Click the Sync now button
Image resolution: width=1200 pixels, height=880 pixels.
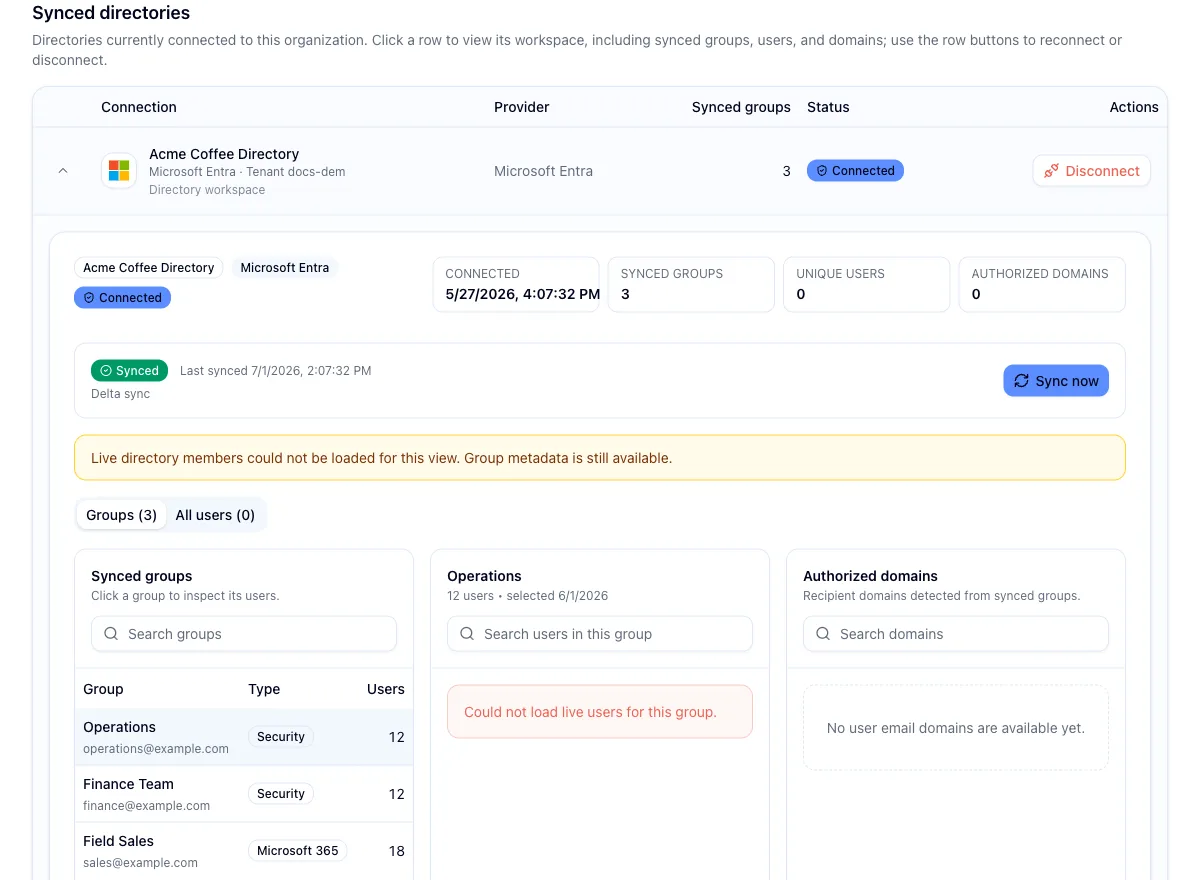pyautogui.click(x=1056, y=381)
